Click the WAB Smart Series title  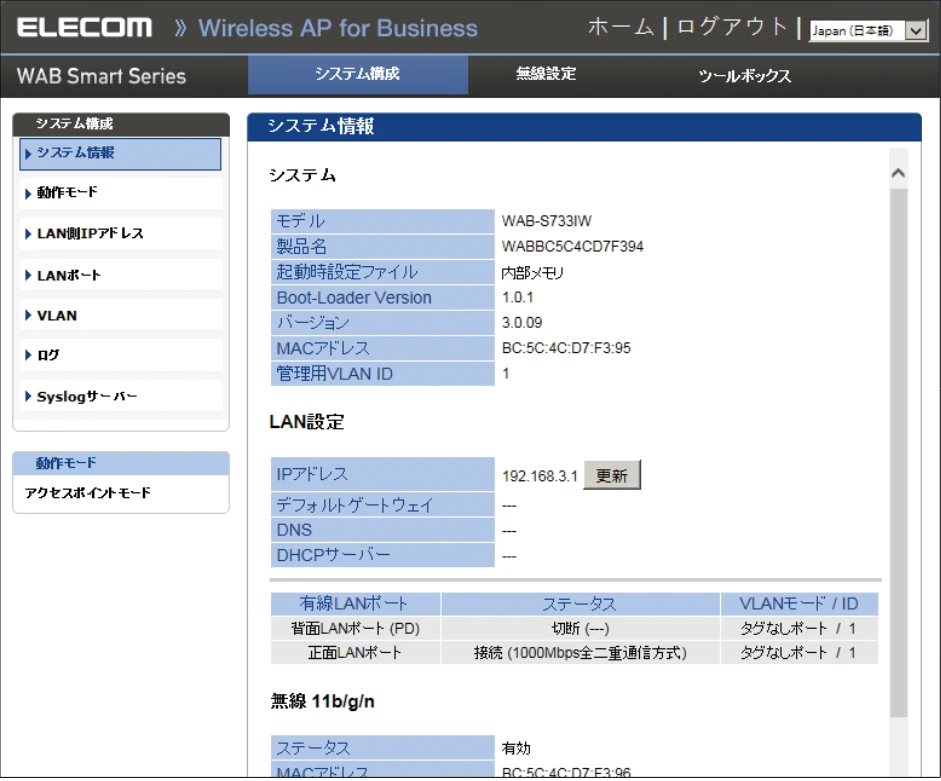[x=101, y=76]
